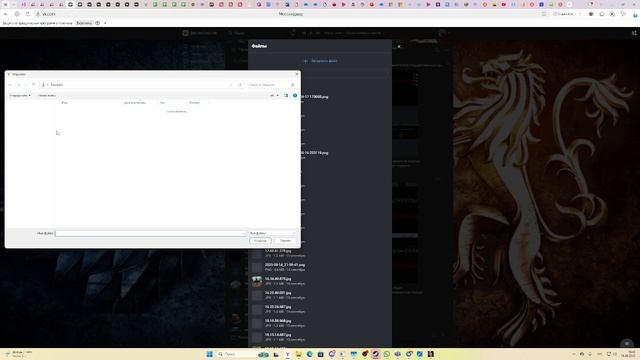Sort by the Дата изменения column
Image resolution: width=640 pixels, height=360 pixels.
coord(135,103)
